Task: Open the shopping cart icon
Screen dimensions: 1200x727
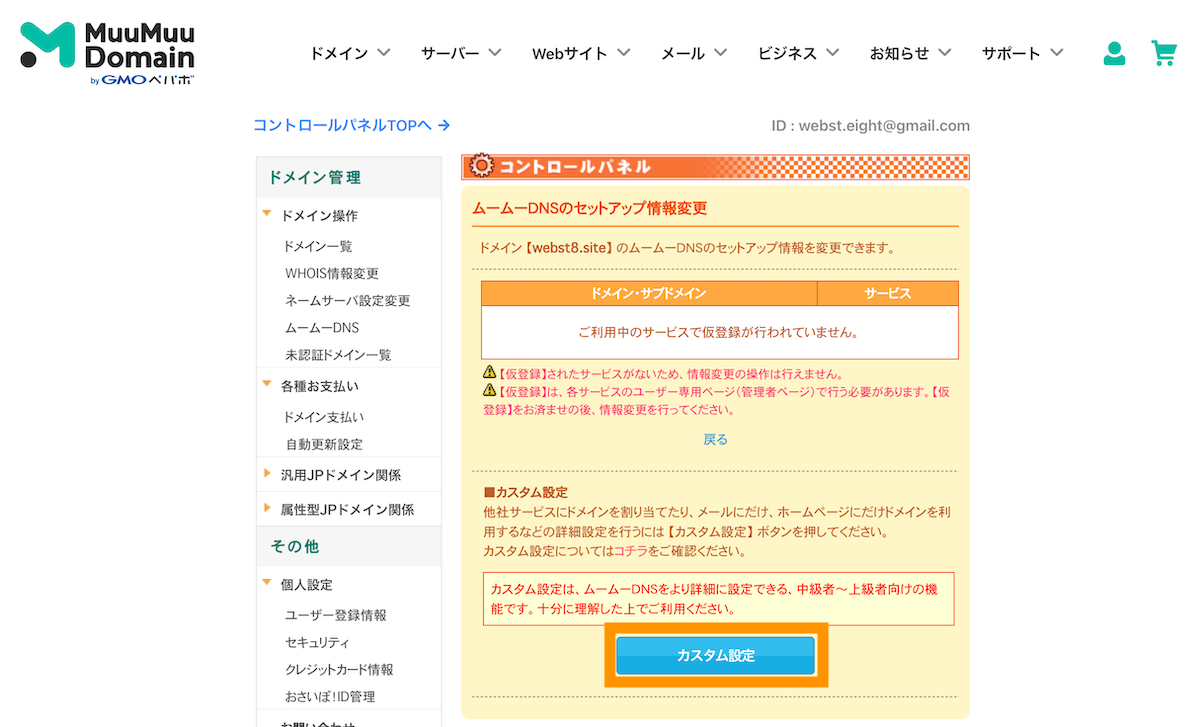Action: [x=1164, y=53]
